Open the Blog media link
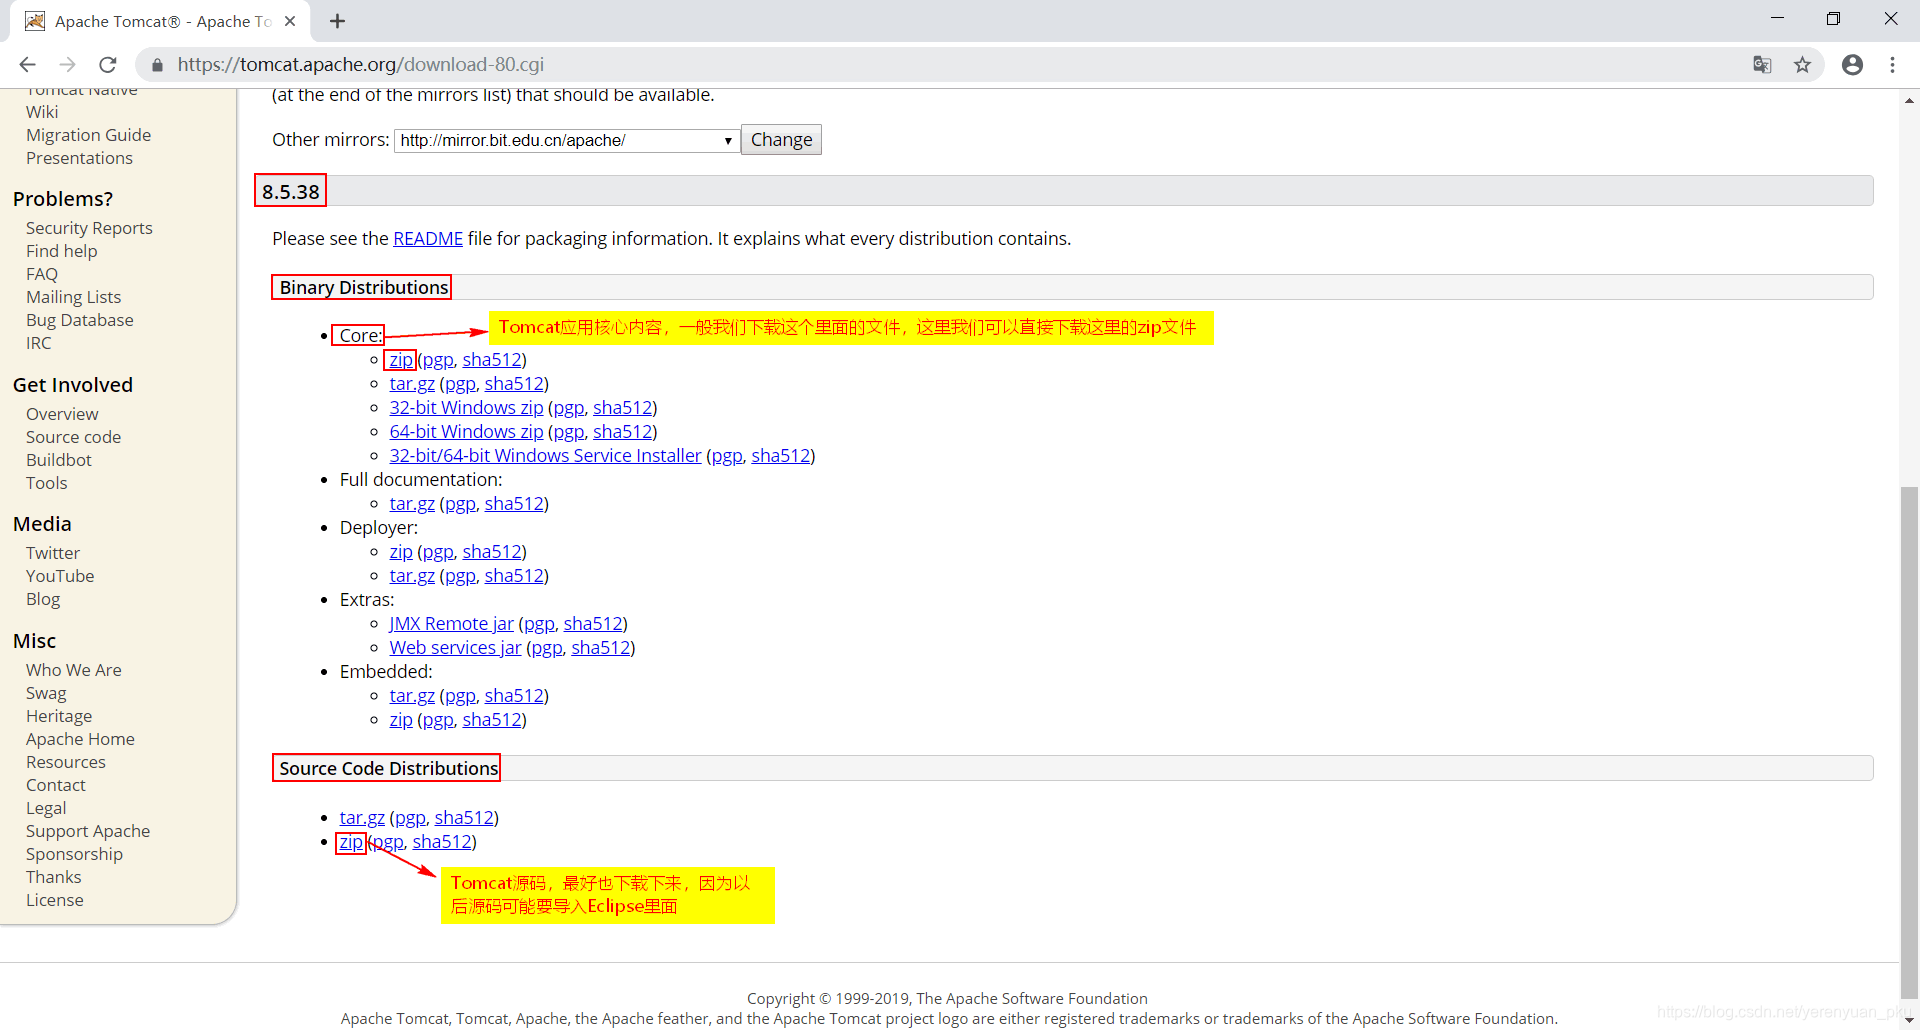The width and height of the screenshot is (1920, 1030). point(43,599)
